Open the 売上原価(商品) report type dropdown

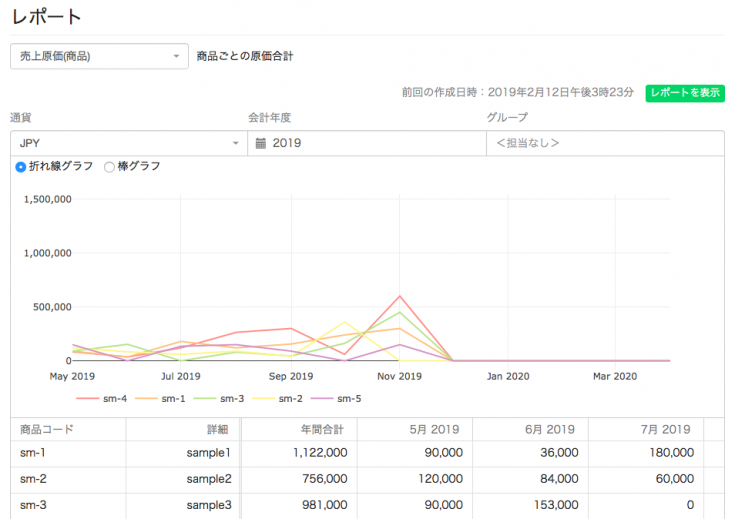click(x=99, y=56)
